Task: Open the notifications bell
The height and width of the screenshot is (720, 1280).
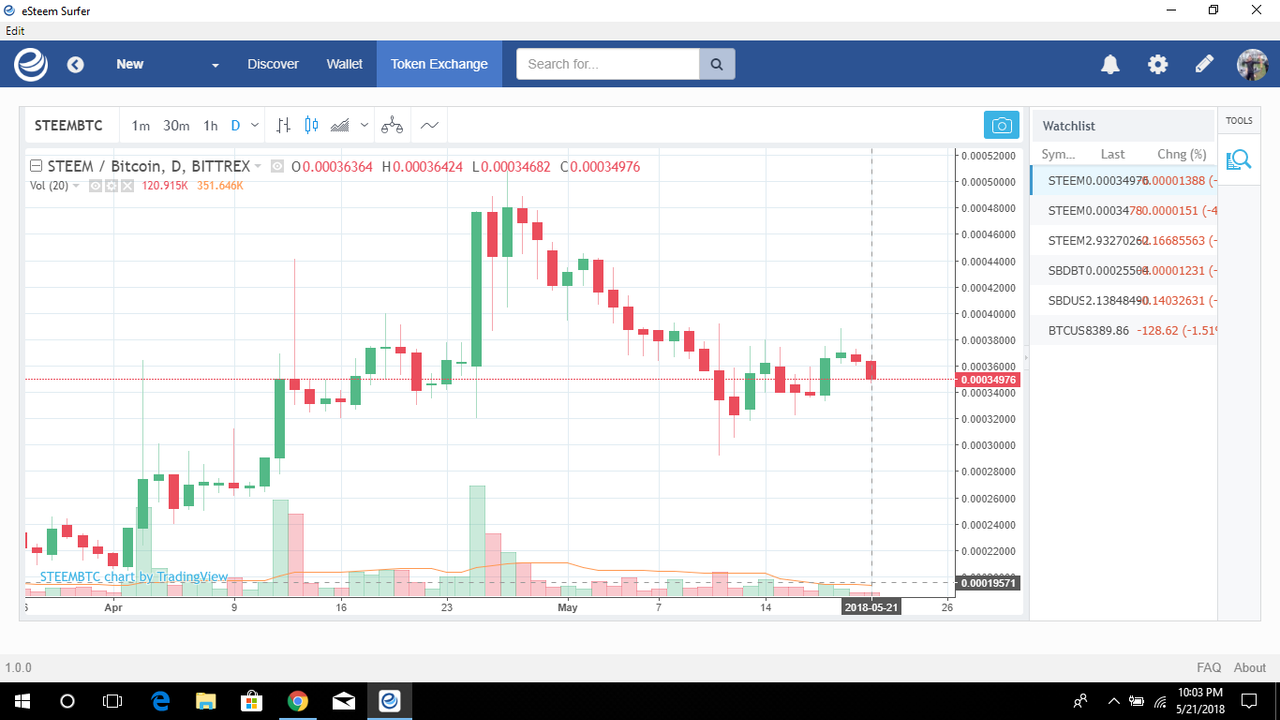Action: pos(1110,65)
